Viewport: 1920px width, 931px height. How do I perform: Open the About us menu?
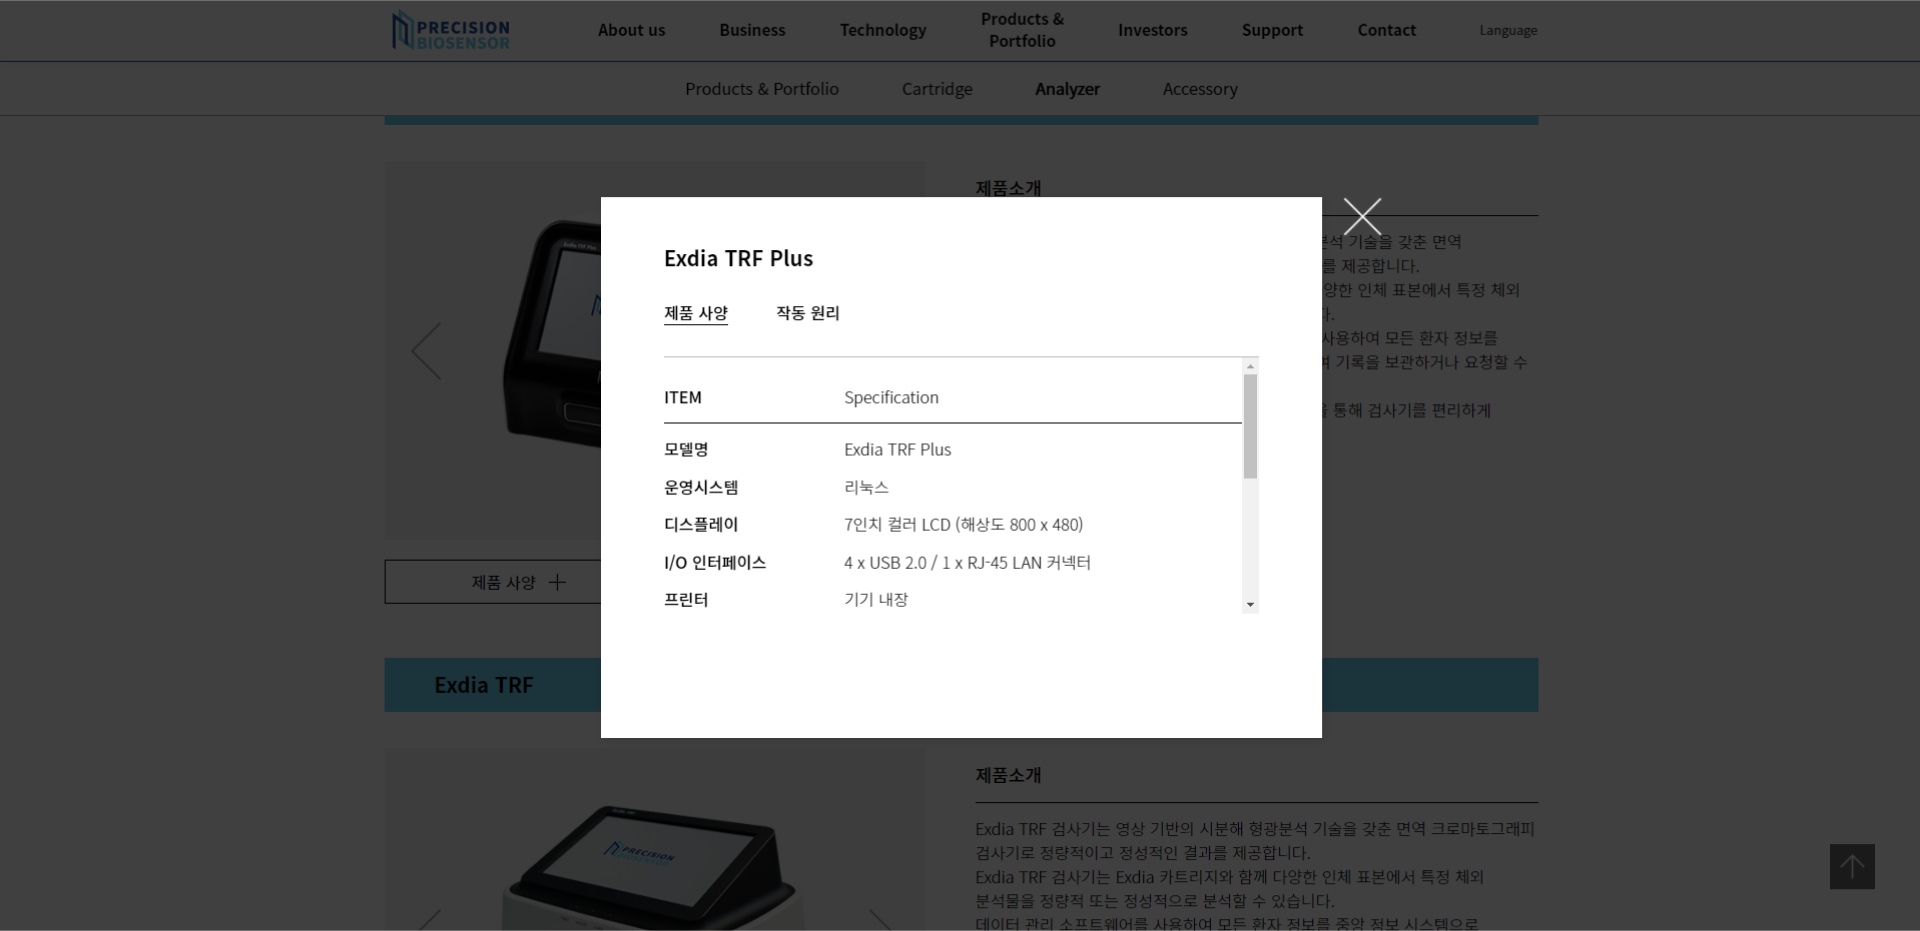click(x=631, y=30)
